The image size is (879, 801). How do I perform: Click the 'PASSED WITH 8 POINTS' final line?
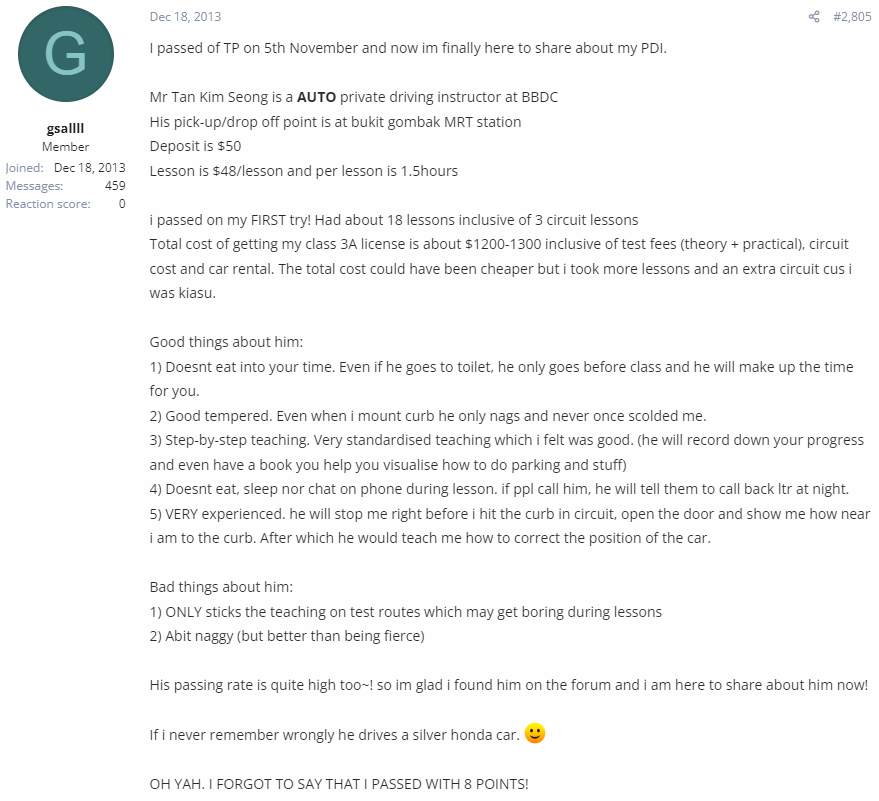339,784
